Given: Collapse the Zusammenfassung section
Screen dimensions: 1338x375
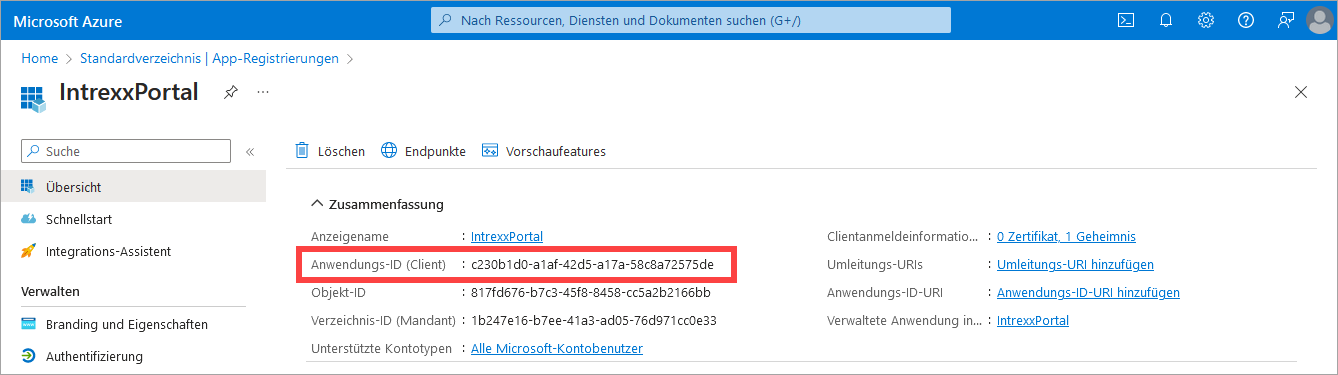Looking at the screenshot, I should 377,204.
